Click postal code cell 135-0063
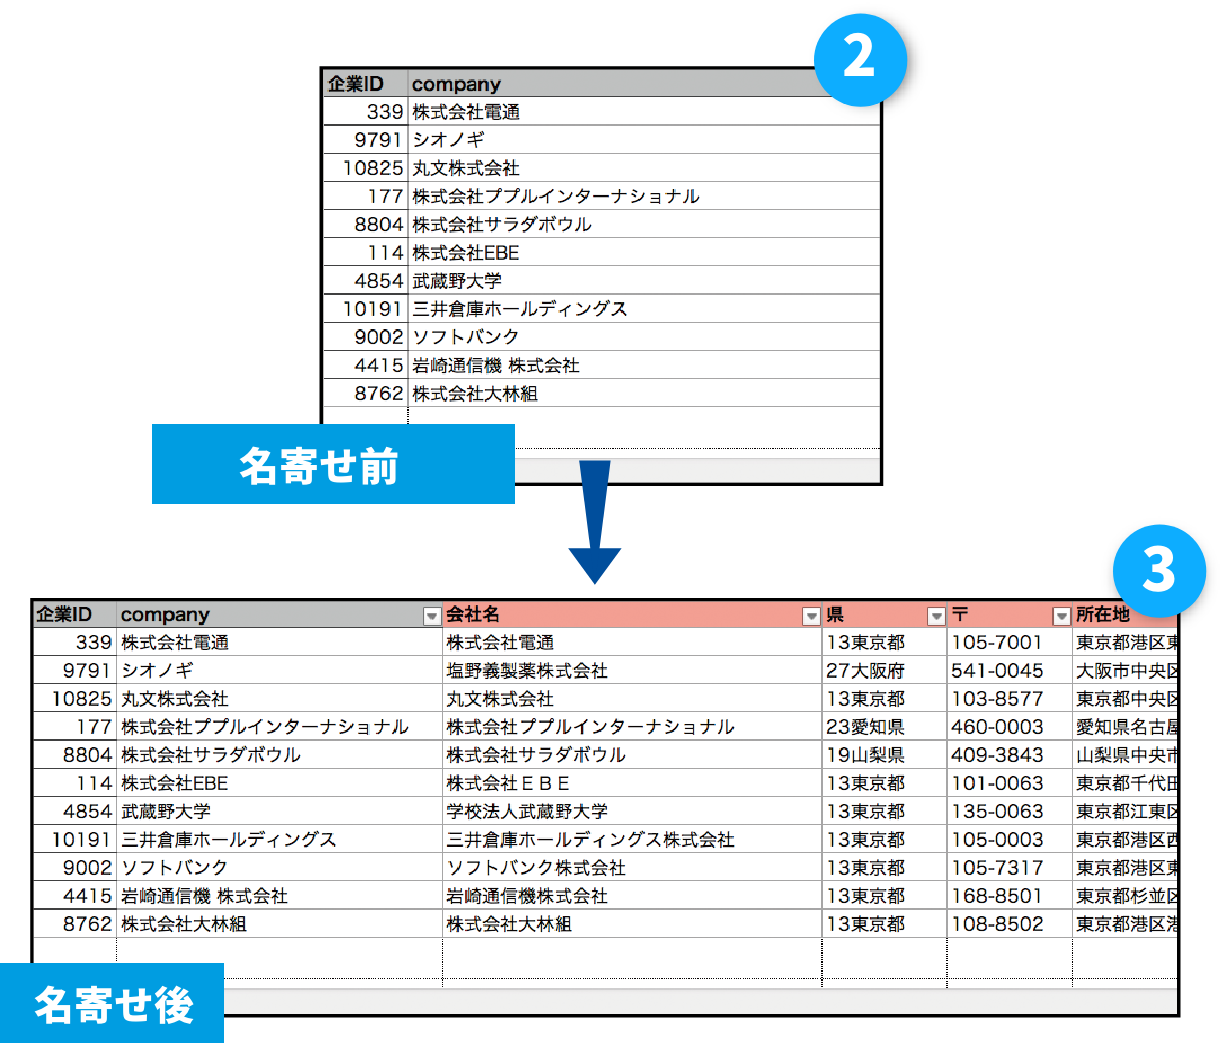This screenshot has width=1224, height=1043. coord(1009,811)
